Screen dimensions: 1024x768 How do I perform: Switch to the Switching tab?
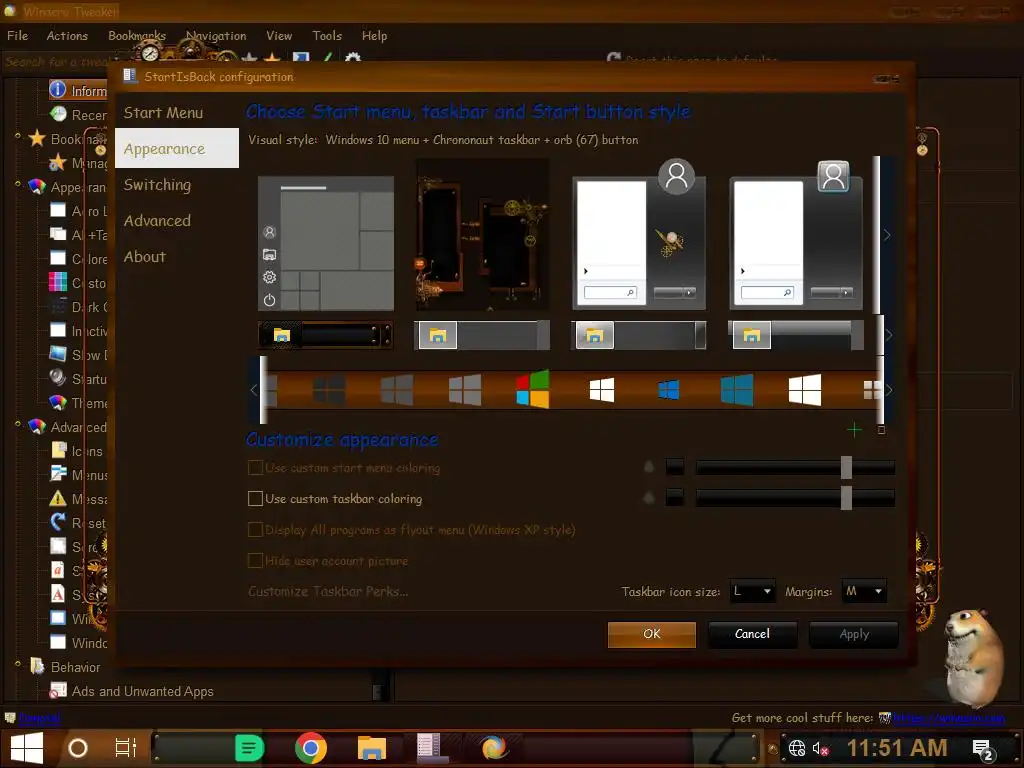(177, 185)
